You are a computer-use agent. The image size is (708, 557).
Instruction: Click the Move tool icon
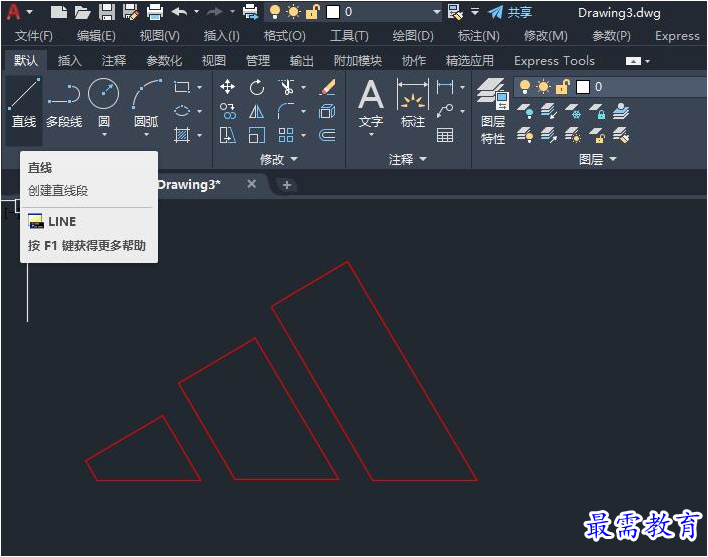pos(227,87)
